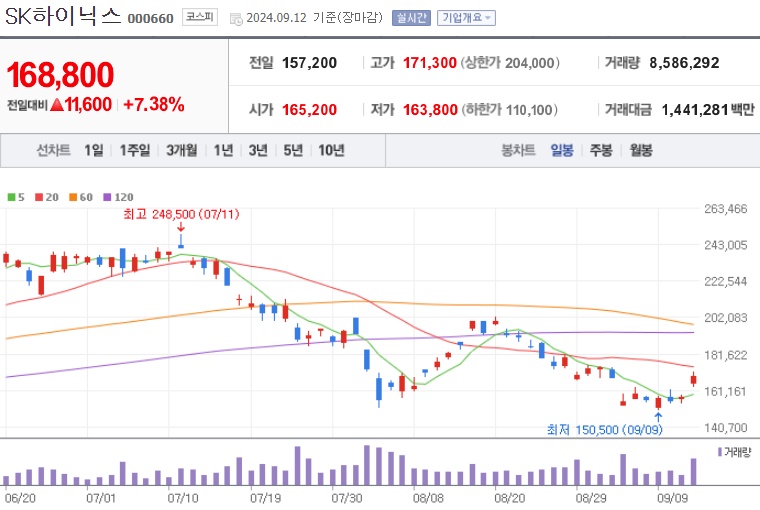
Task: Switch to the 1년 chart range
Action: [223, 150]
